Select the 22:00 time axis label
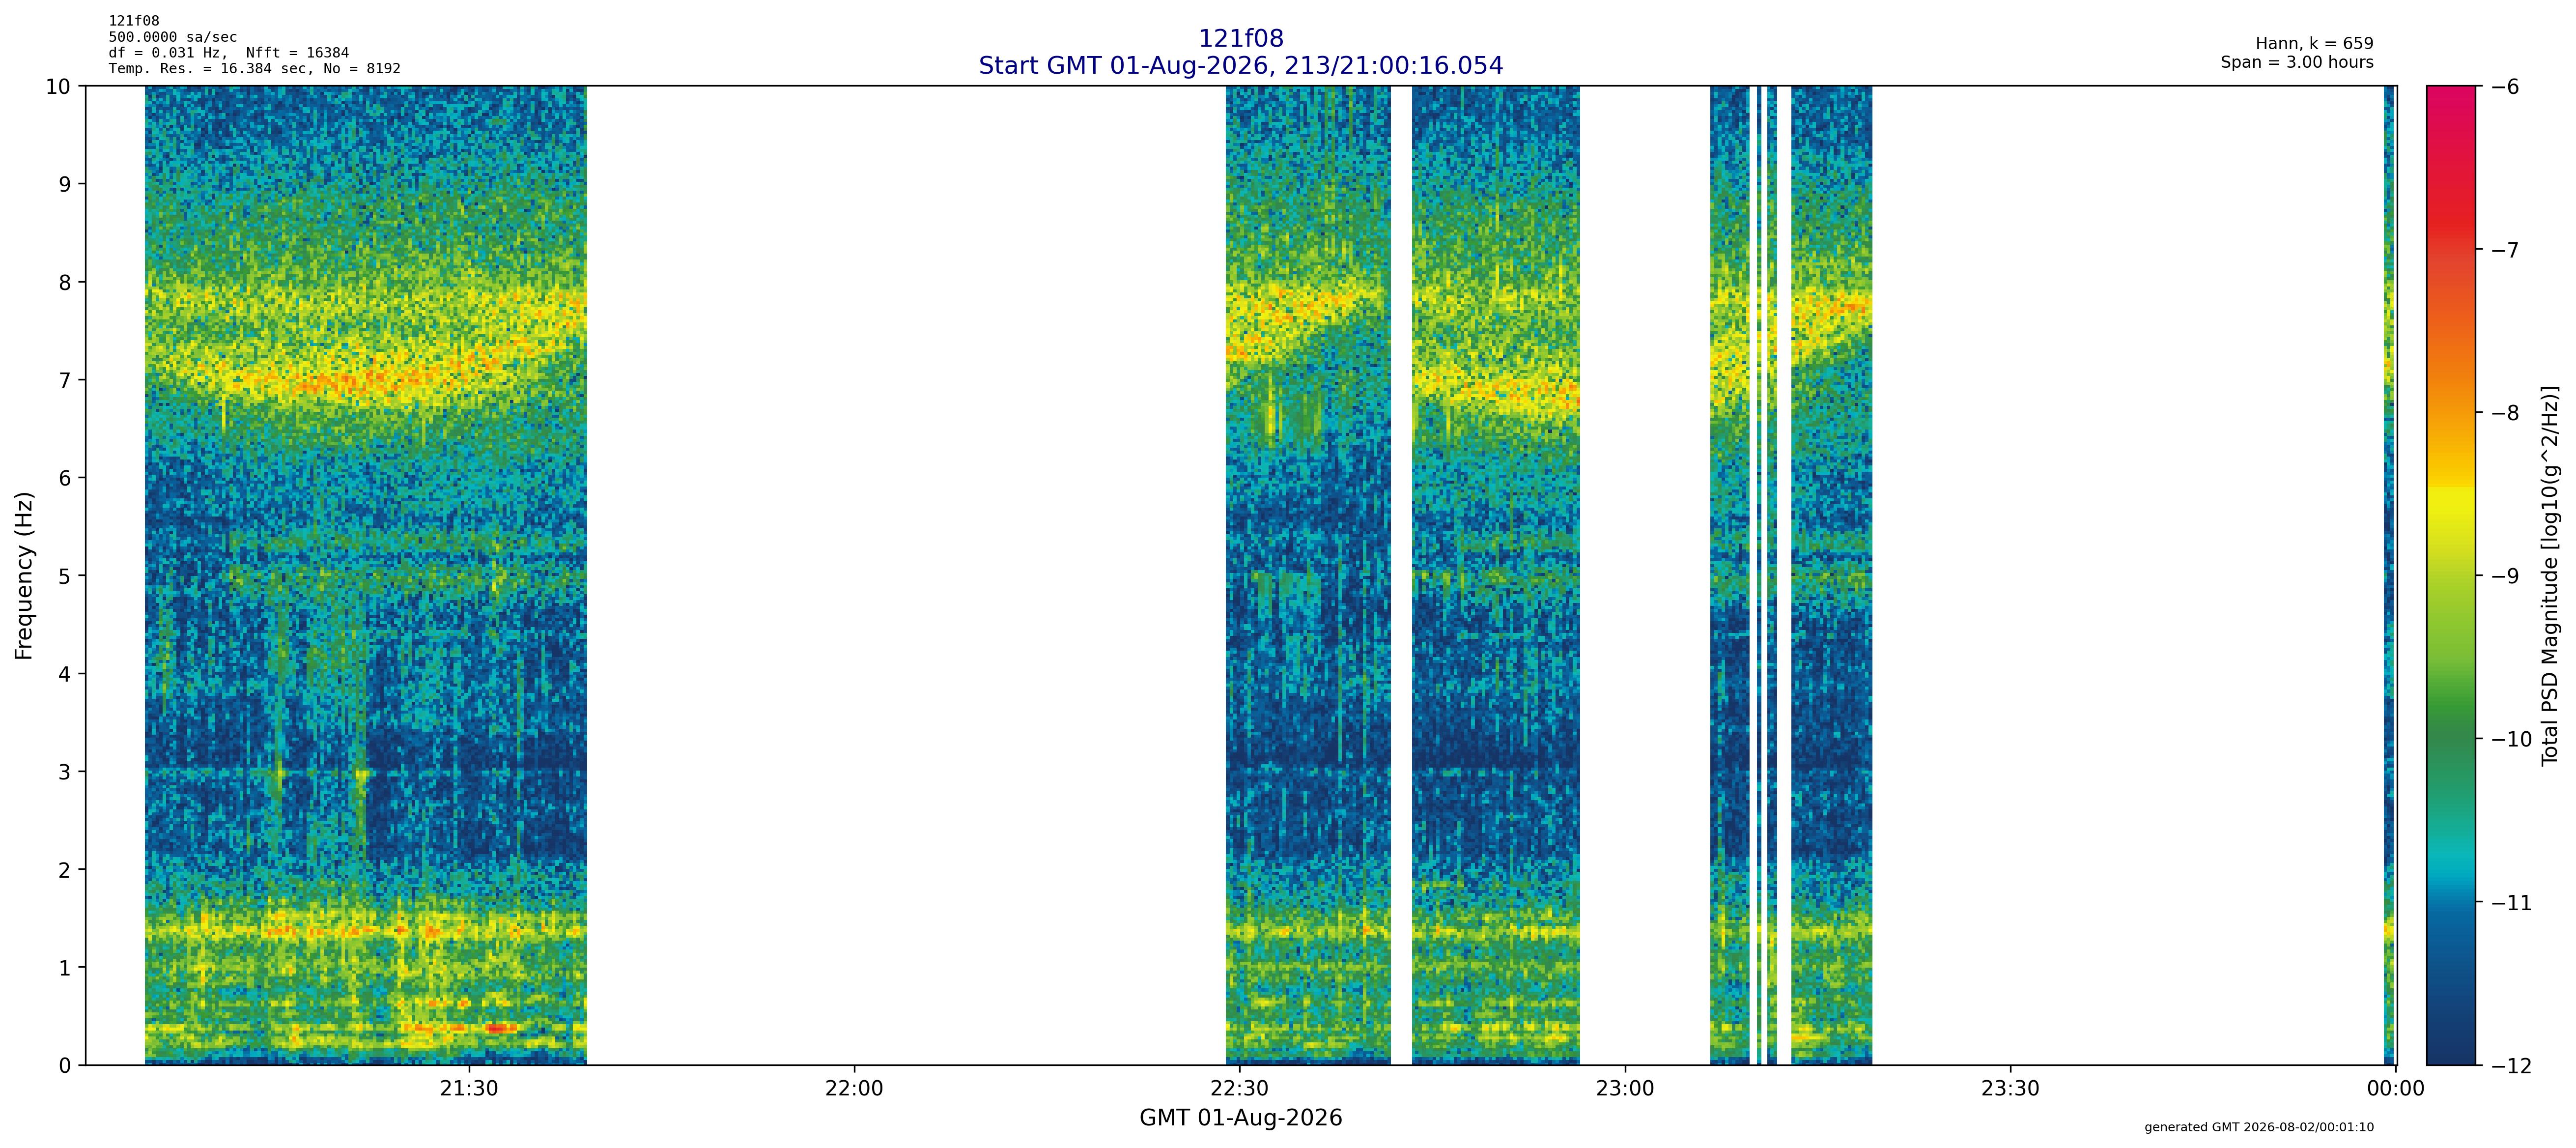This screenshot has height=1148, width=2576. [854, 1089]
